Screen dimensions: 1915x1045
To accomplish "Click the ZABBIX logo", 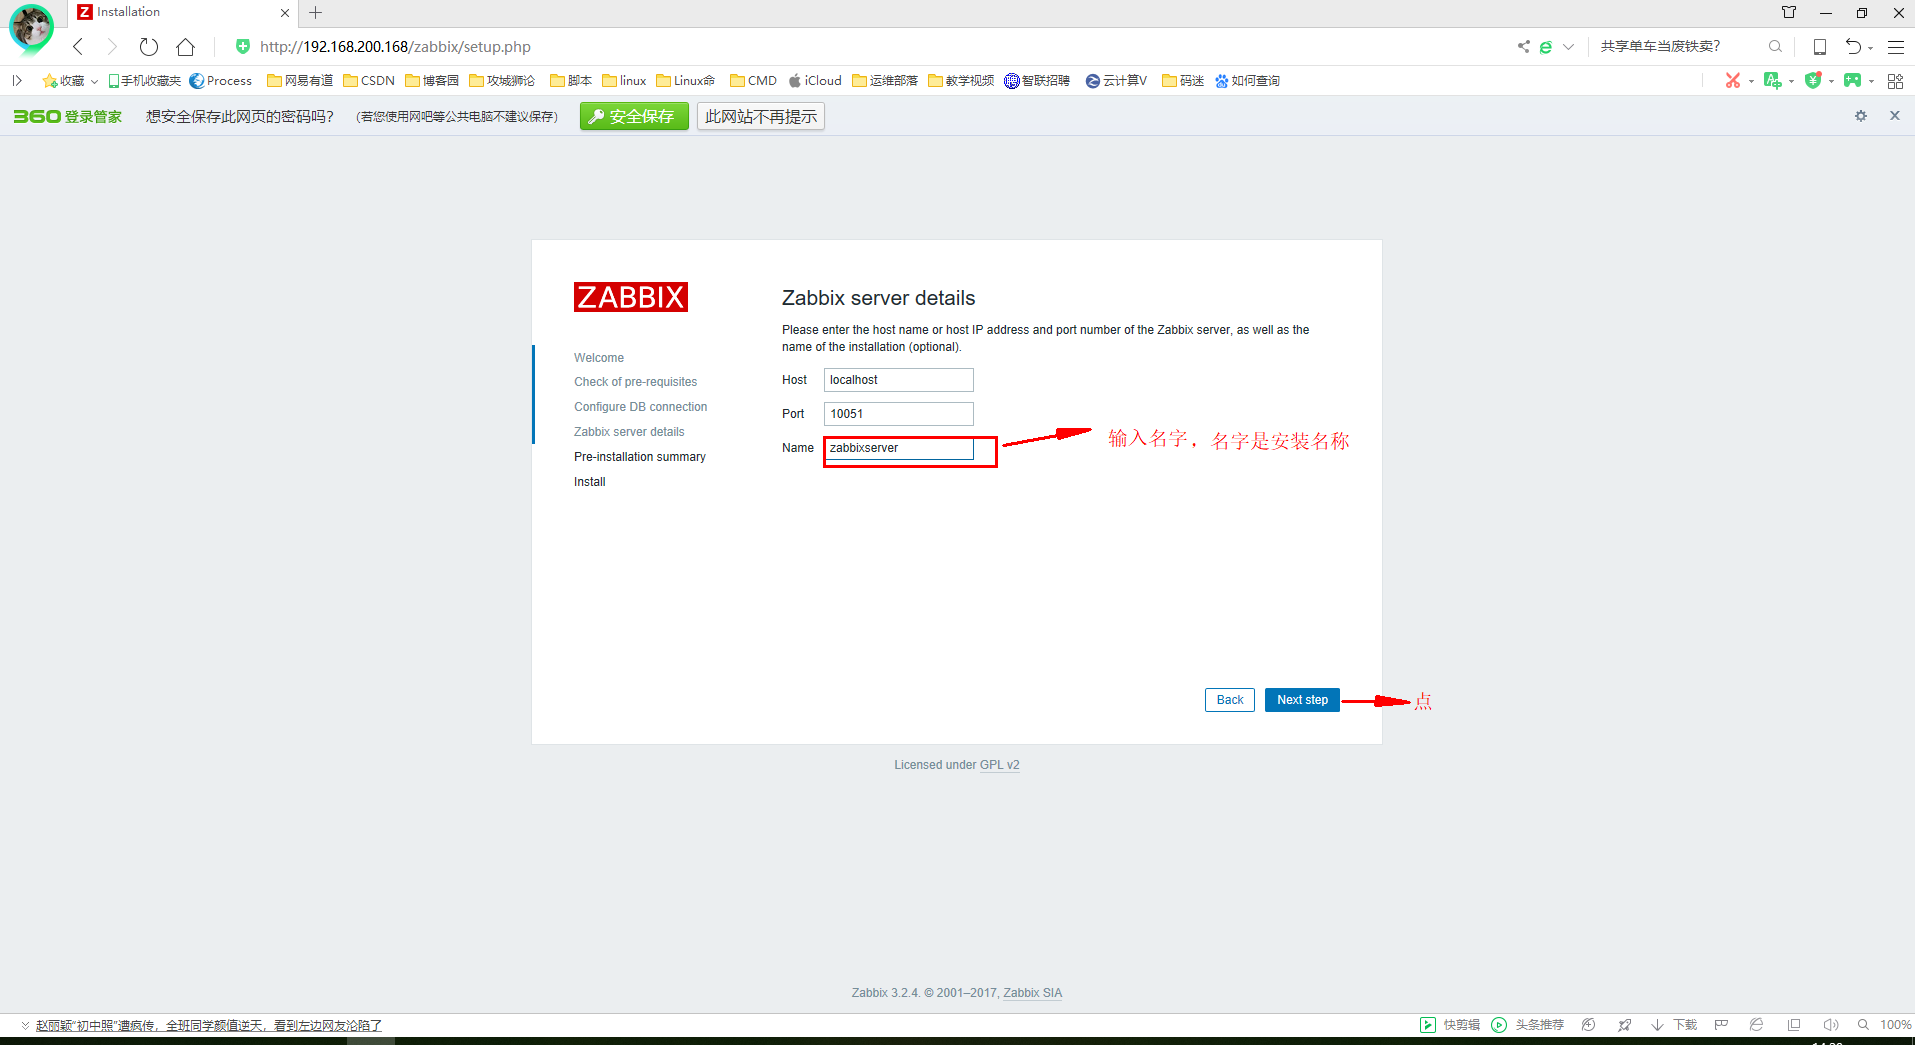I will click(x=631, y=297).
